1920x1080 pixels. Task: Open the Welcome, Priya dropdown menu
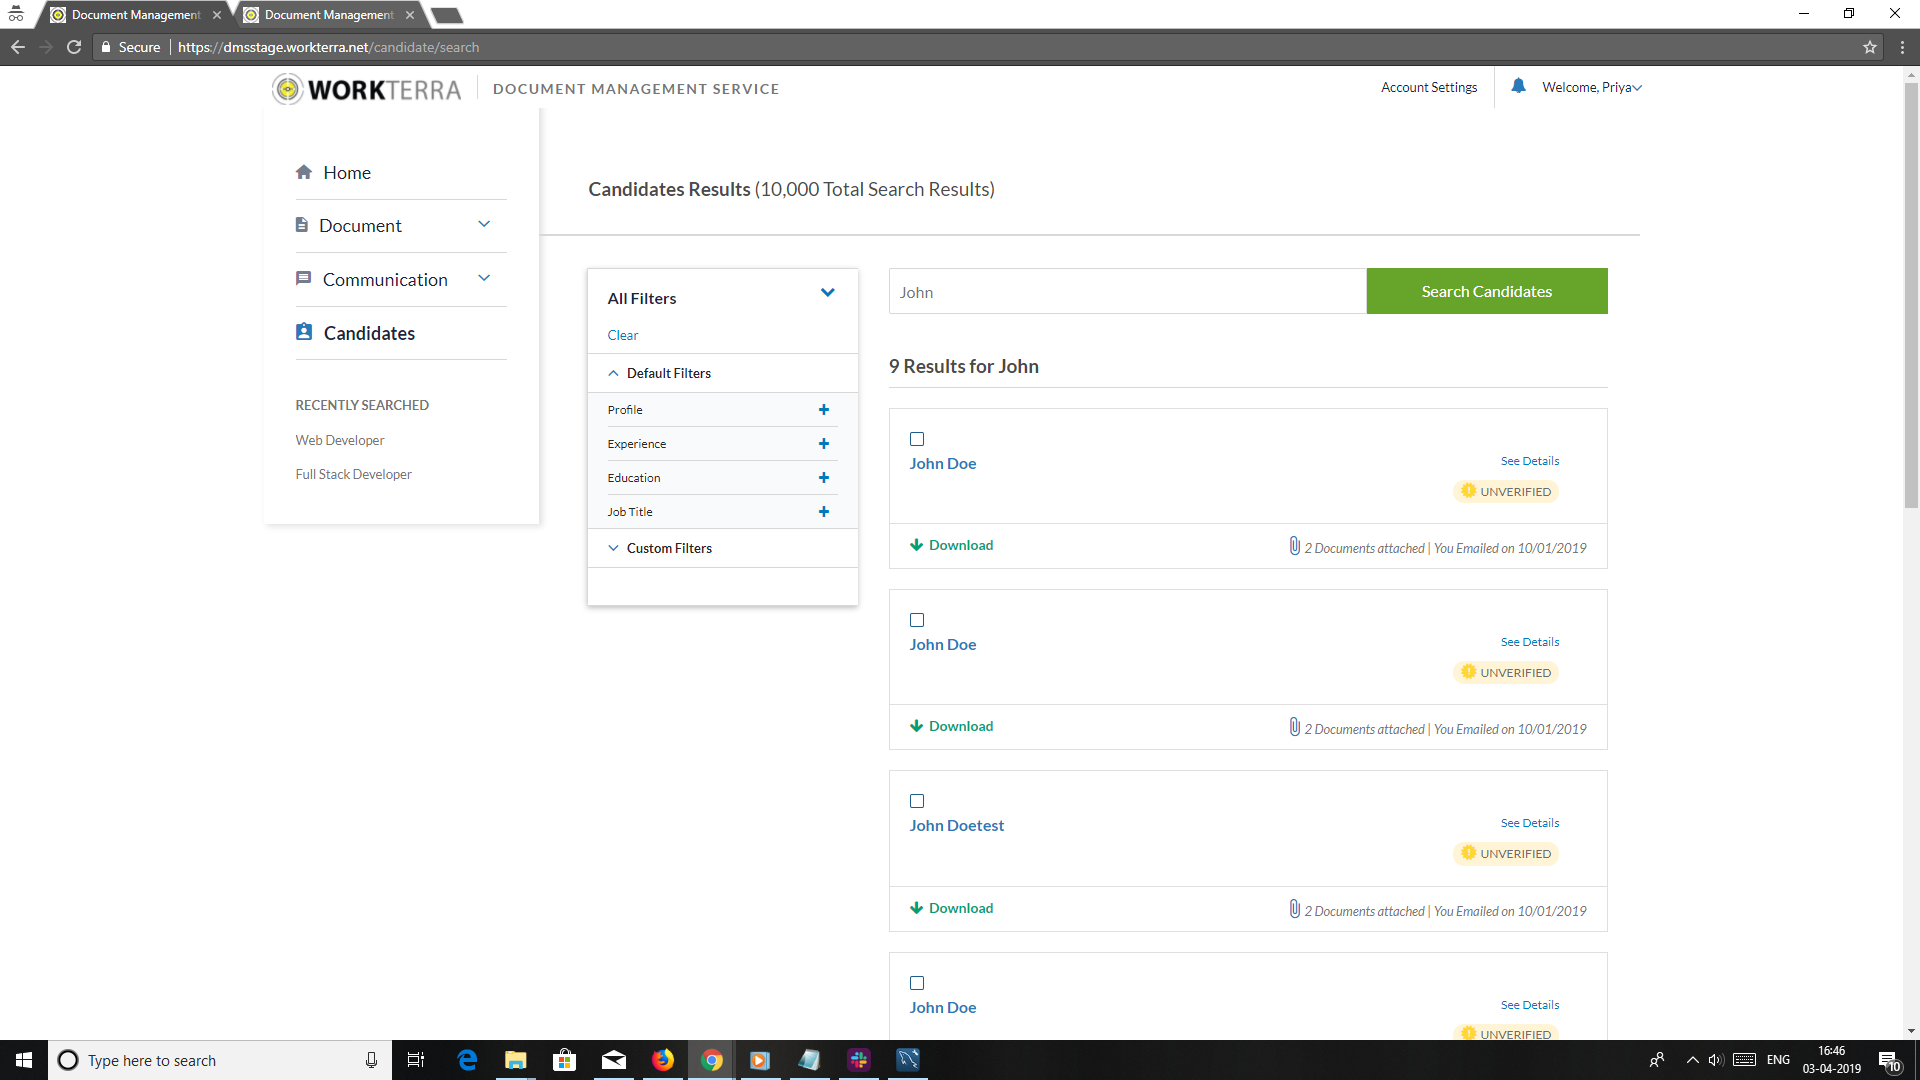coord(1590,87)
